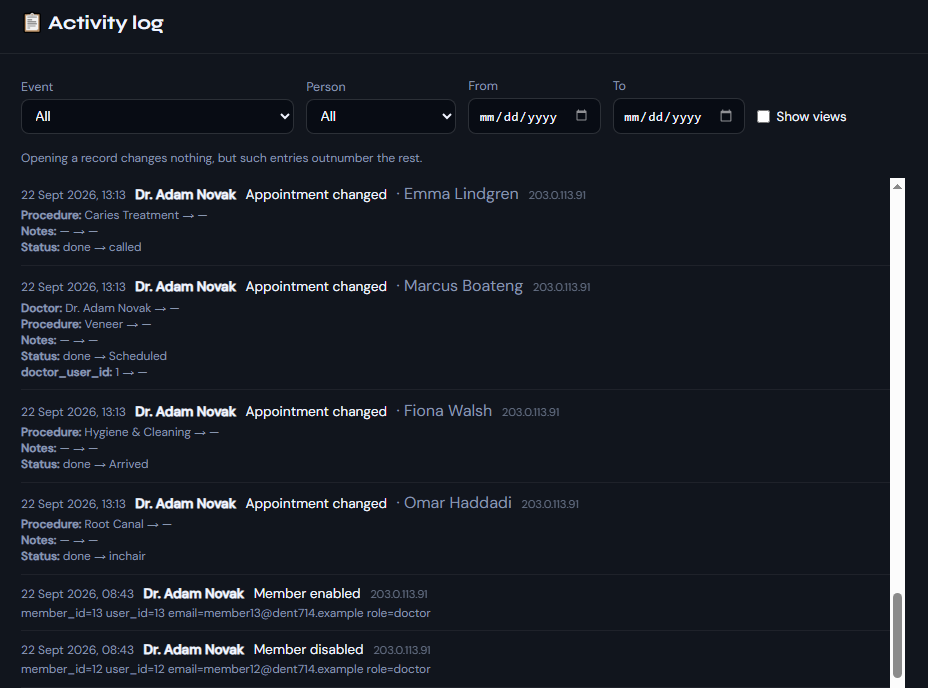Open the To date calendar picker icon
928x688 pixels.
pos(726,115)
